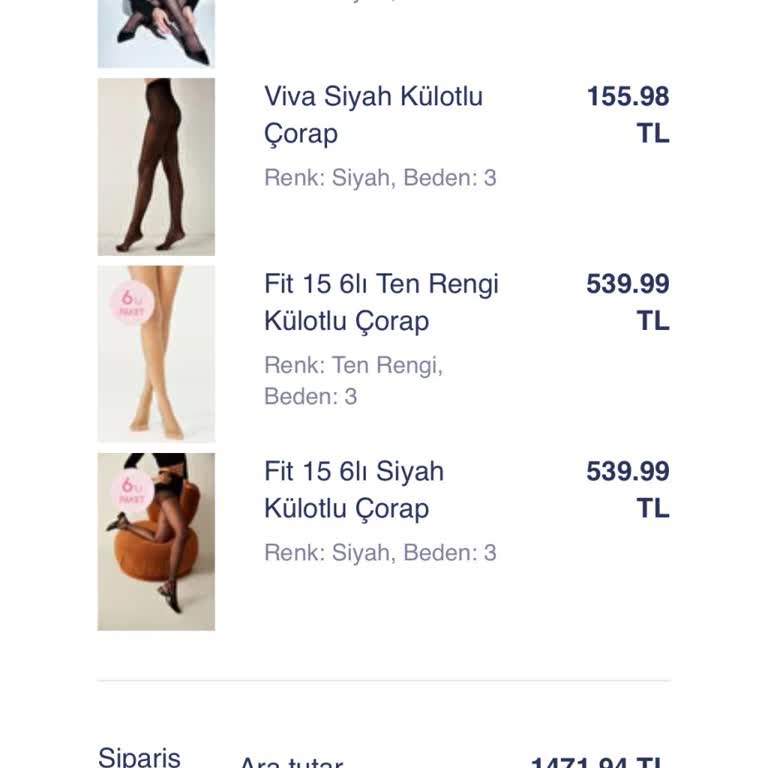Viewport: 768px width, 768px height.
Task: Click the 539.99 TL price for Fit 15 Siyah
Action: tap(628, 489)
